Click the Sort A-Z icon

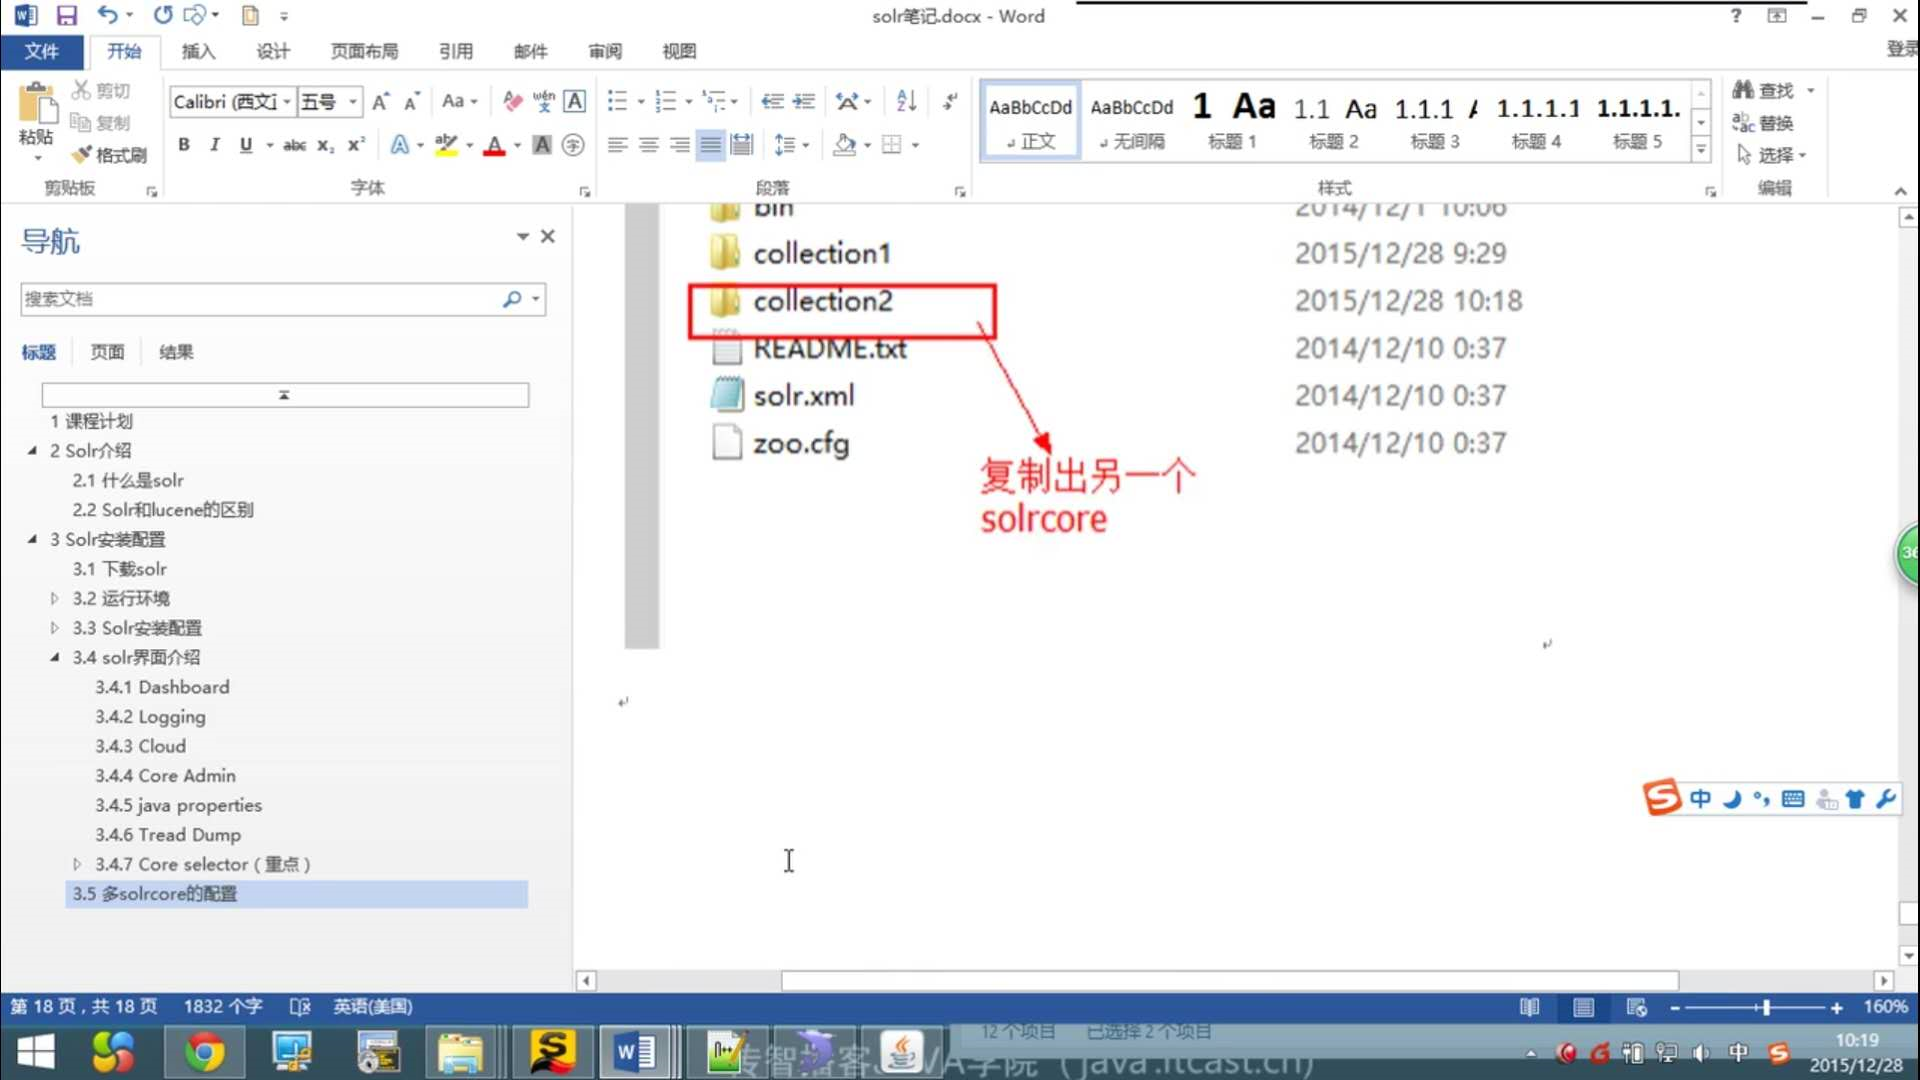pos(907,101)
